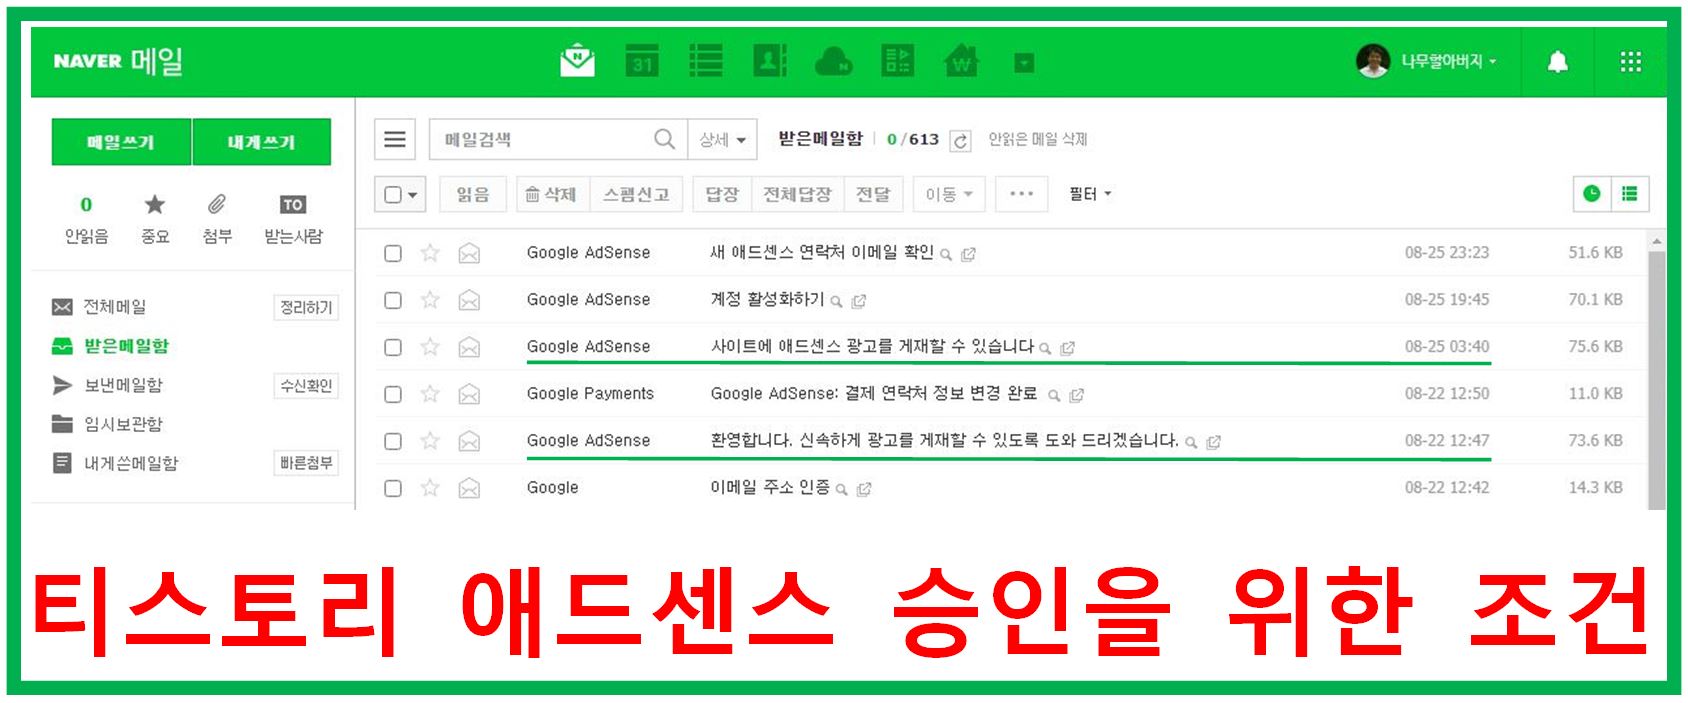Viewport: 1688px width, 703px height.
Task: Star the 새 애드센스 연락처 이메일 확인 mail
Action: (x=430, y=252)
